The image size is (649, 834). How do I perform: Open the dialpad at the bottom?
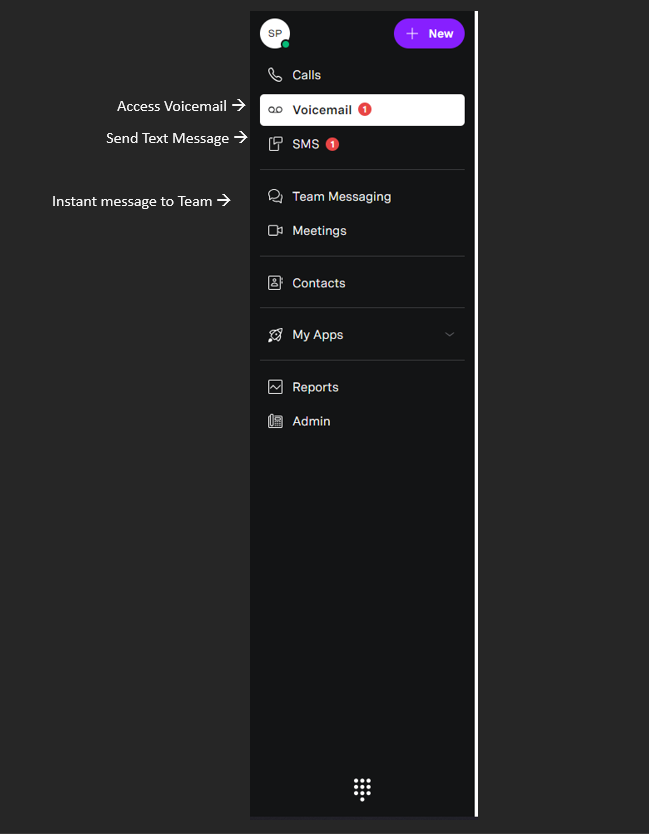coord(362,789)
